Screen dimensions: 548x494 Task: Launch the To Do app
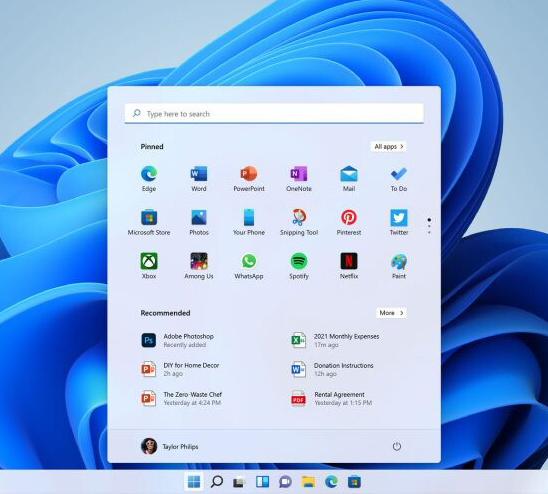(x=399, y=179)
